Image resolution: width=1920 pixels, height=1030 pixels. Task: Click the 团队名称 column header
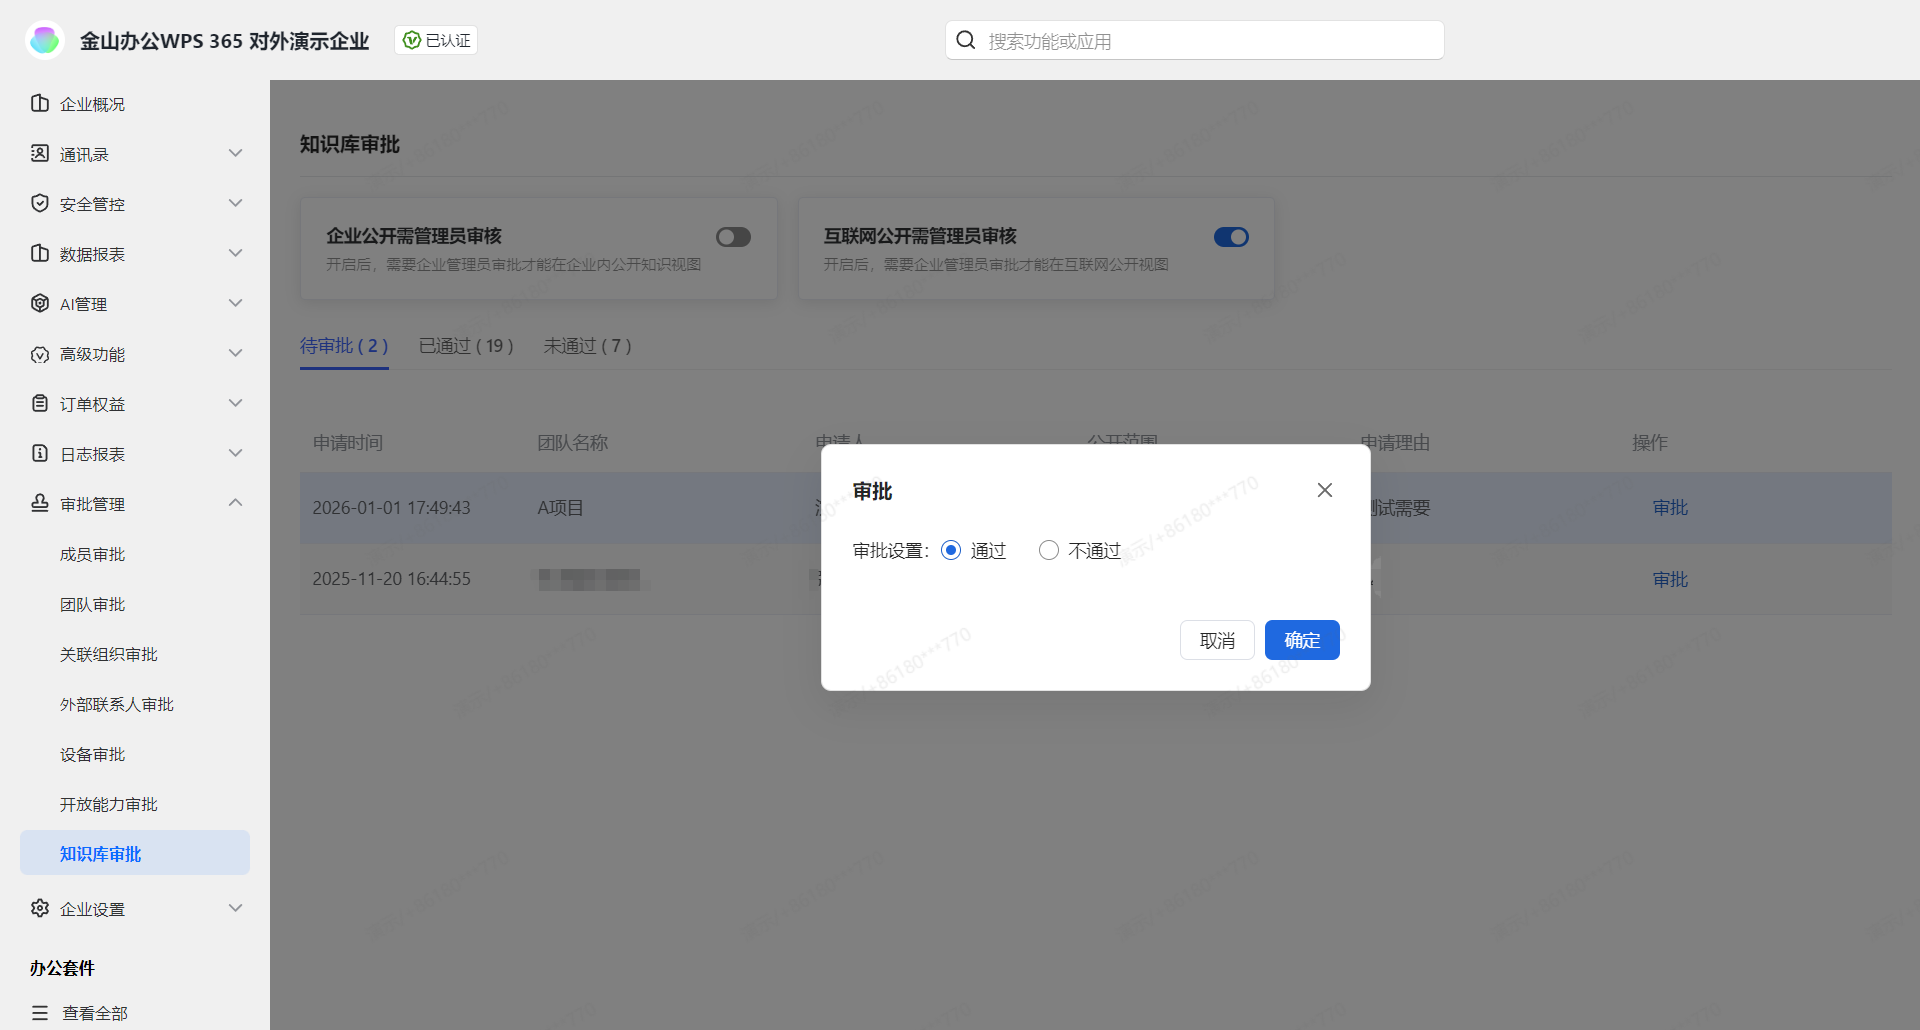point(572,442)
